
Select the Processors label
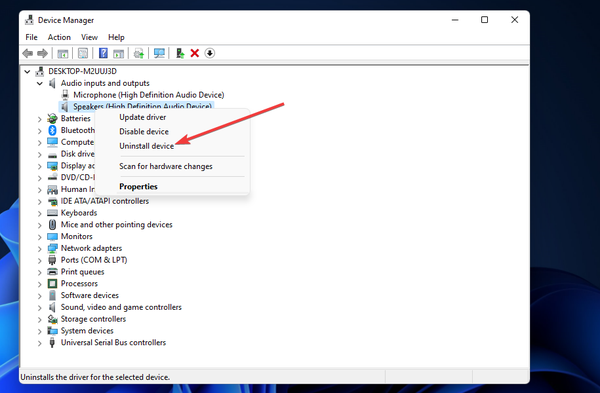tap(79, 284)
